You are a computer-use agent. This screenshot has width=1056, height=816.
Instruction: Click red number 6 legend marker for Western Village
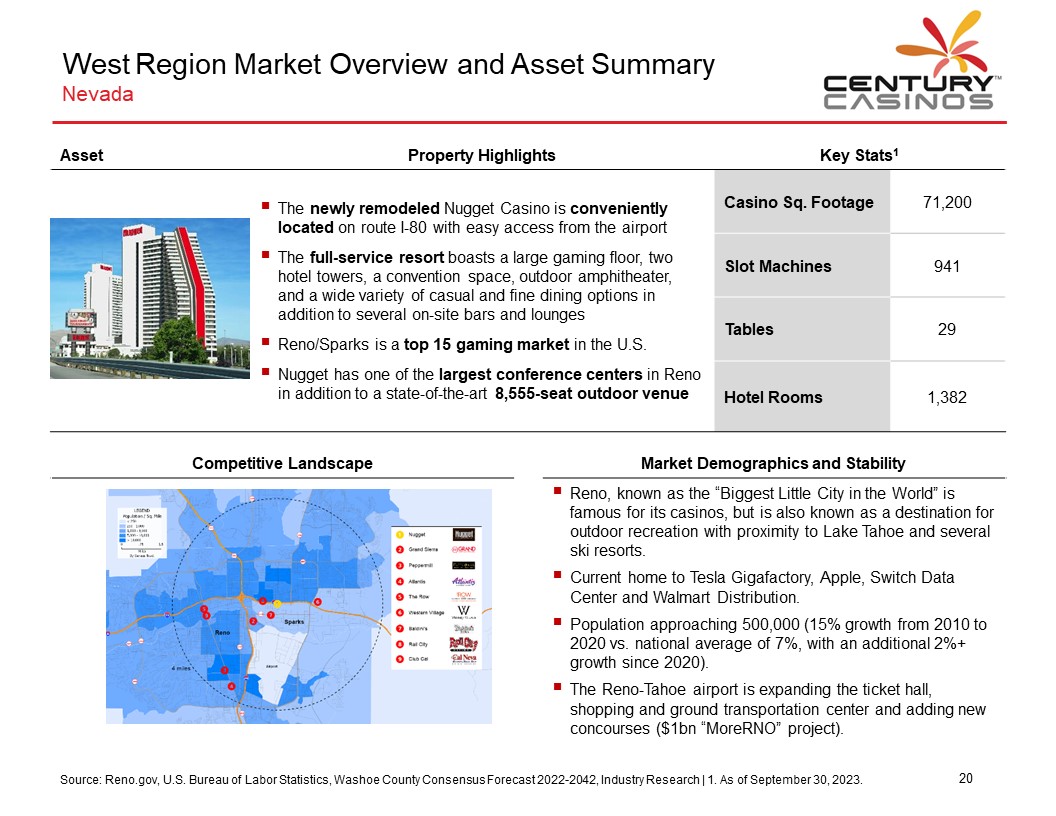pyautogui.click(x=399, y=613)
